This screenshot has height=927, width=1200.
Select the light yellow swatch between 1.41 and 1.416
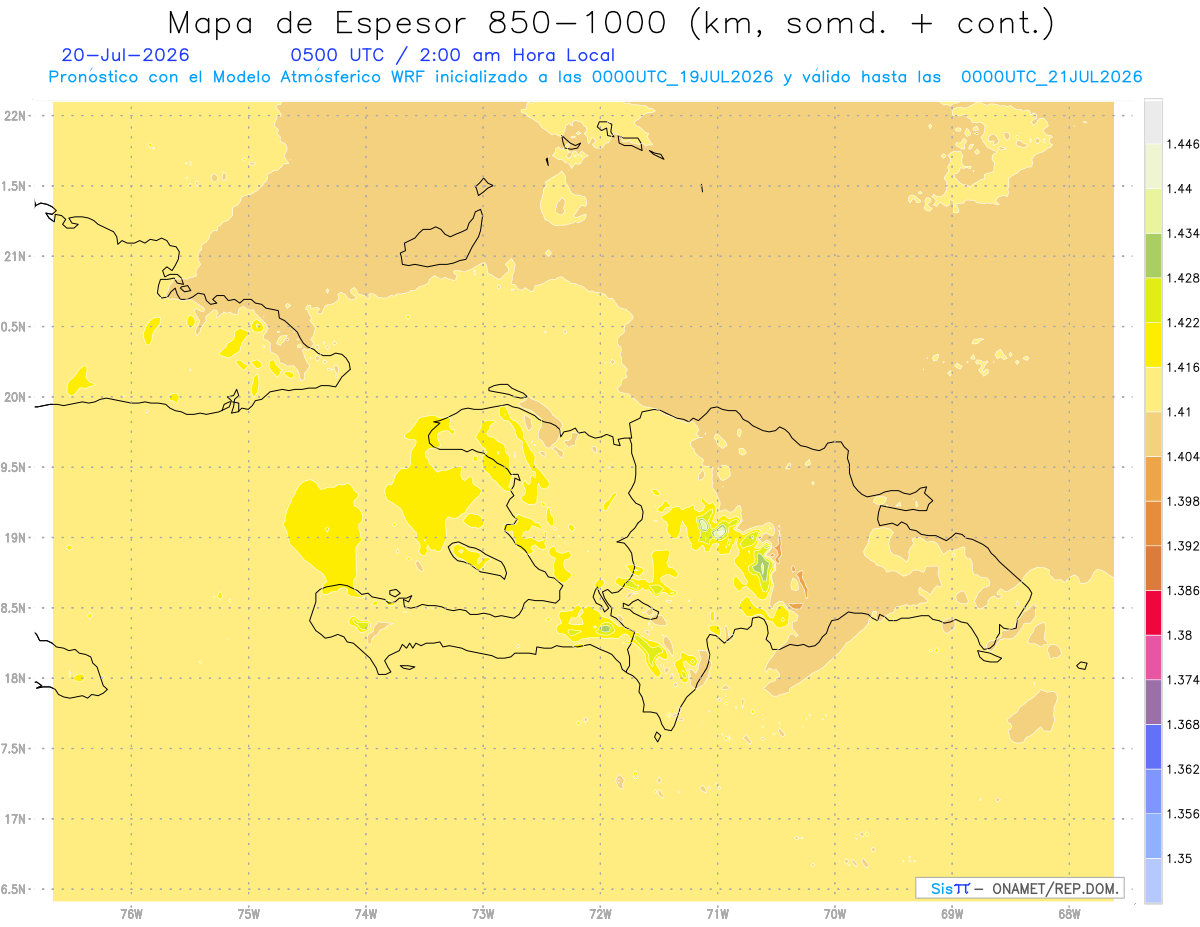point(1153,389)
